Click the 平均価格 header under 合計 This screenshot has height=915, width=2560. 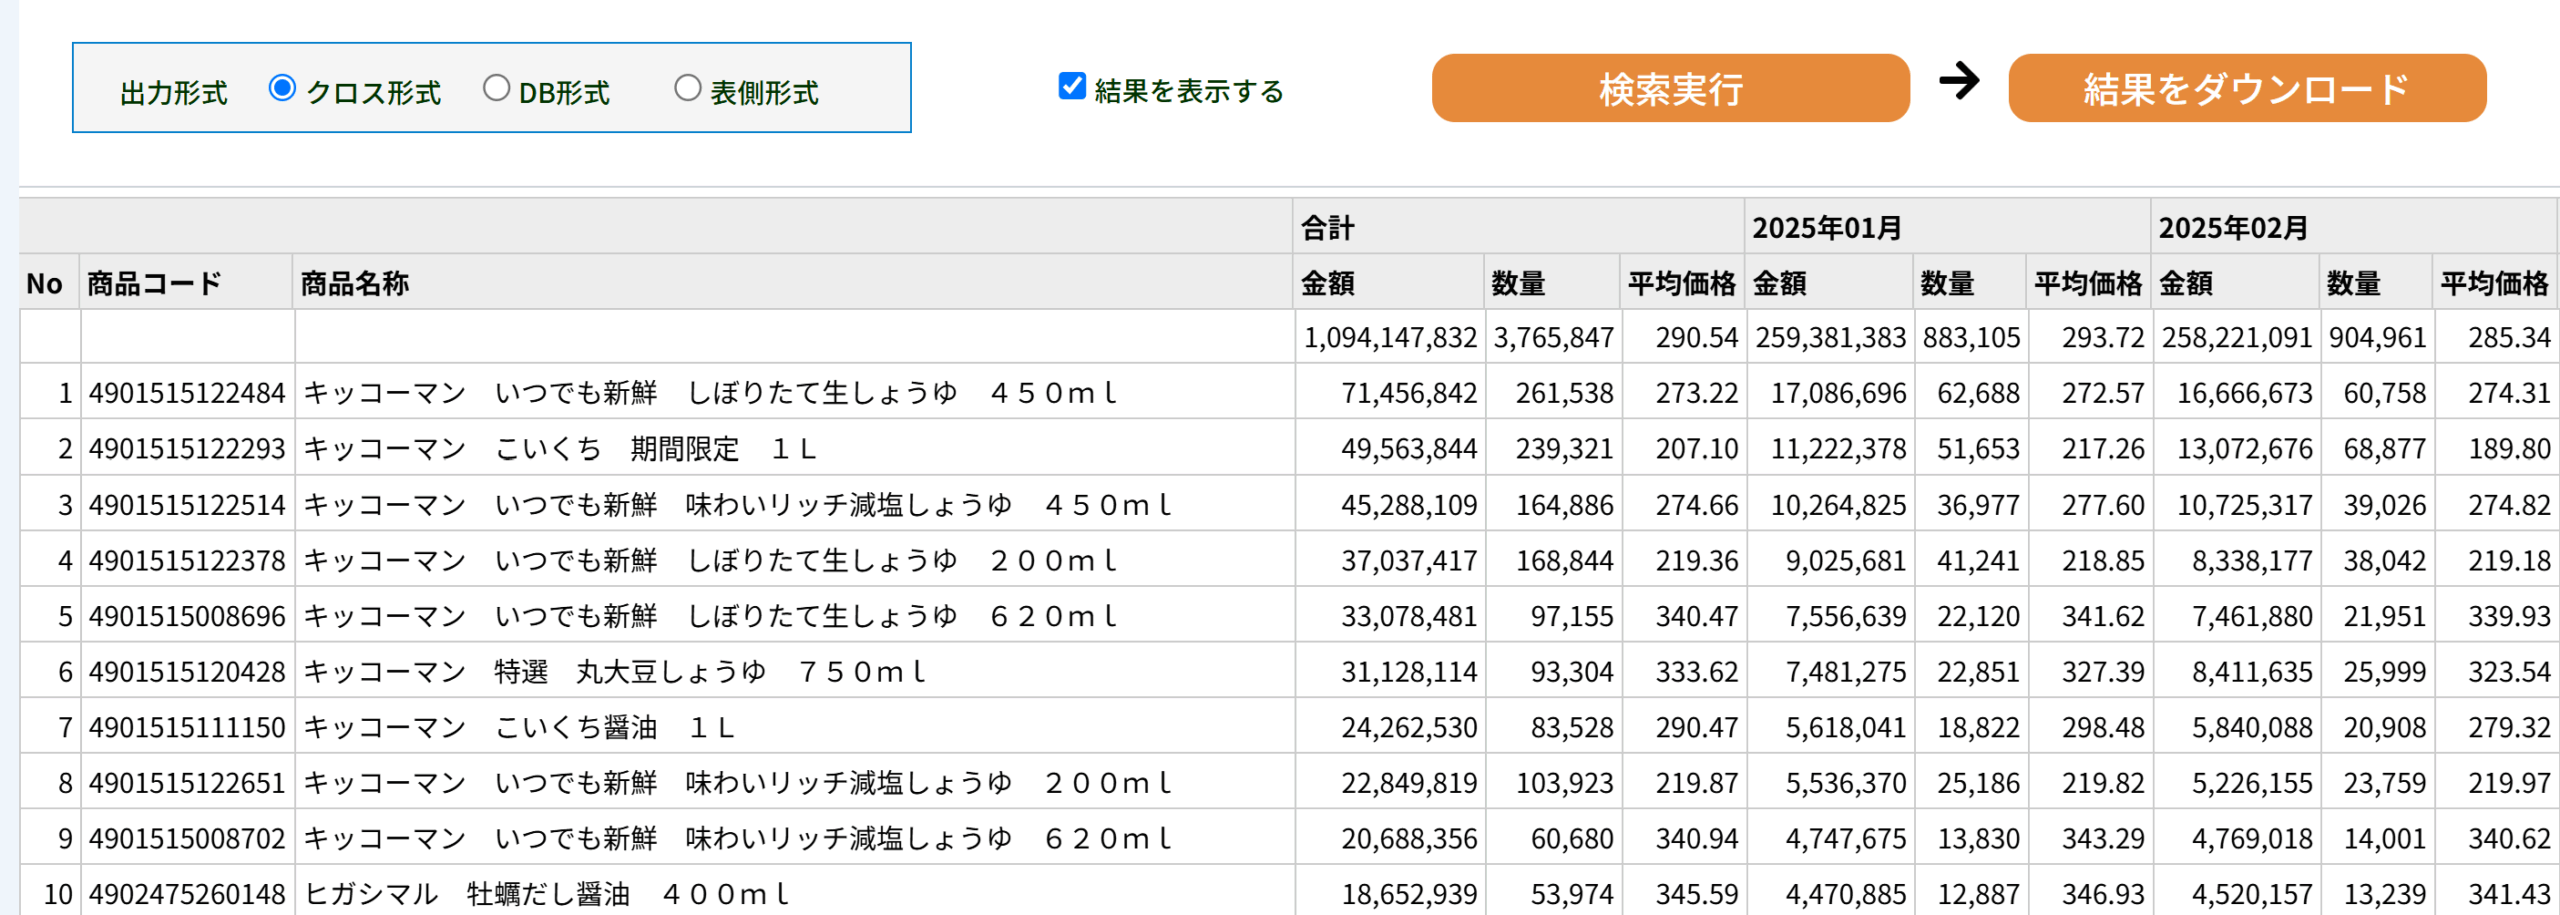coord(1682,283)
